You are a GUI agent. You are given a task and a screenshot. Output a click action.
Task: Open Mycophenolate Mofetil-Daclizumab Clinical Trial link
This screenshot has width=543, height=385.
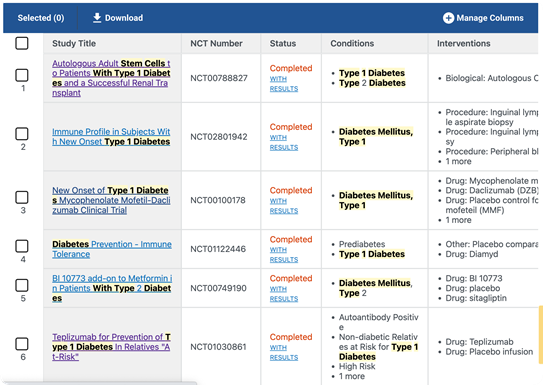[x=111, y=200]
